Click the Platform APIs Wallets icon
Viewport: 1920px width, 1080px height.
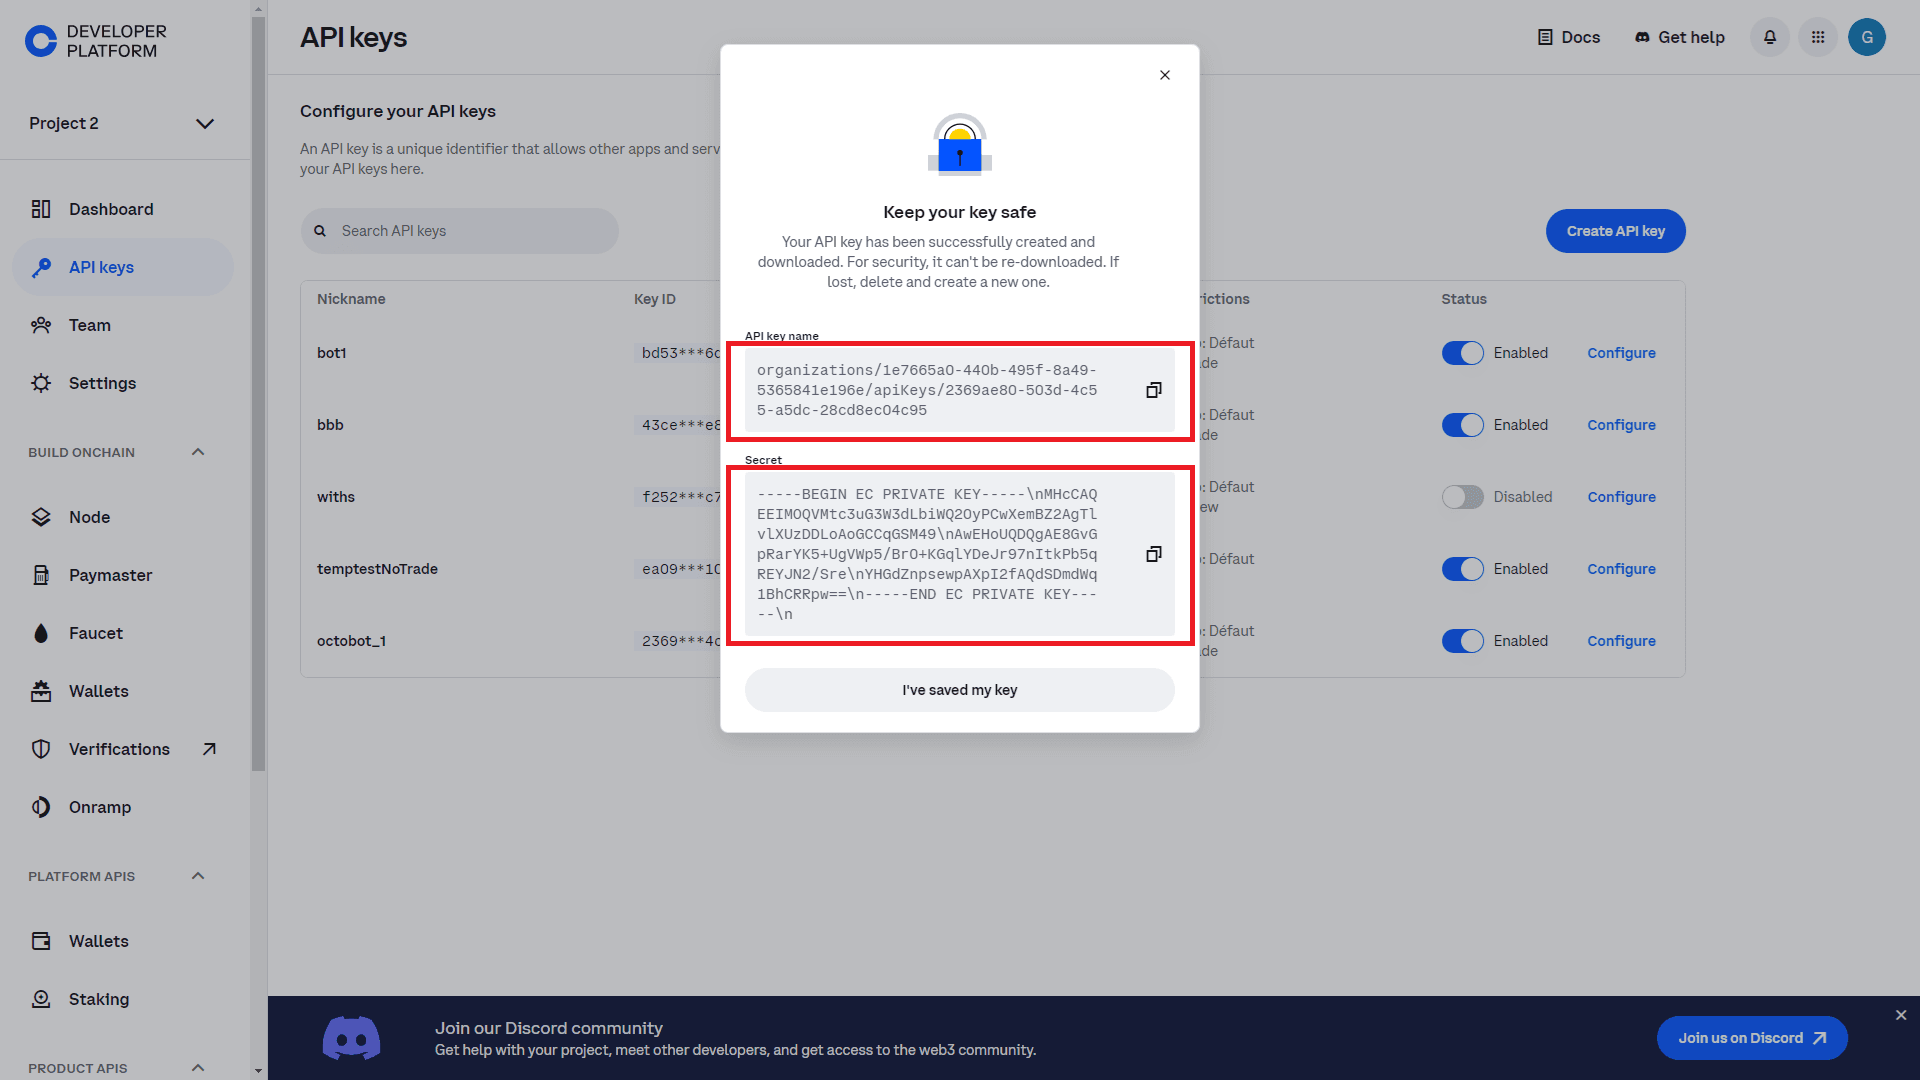click(41, 941)
